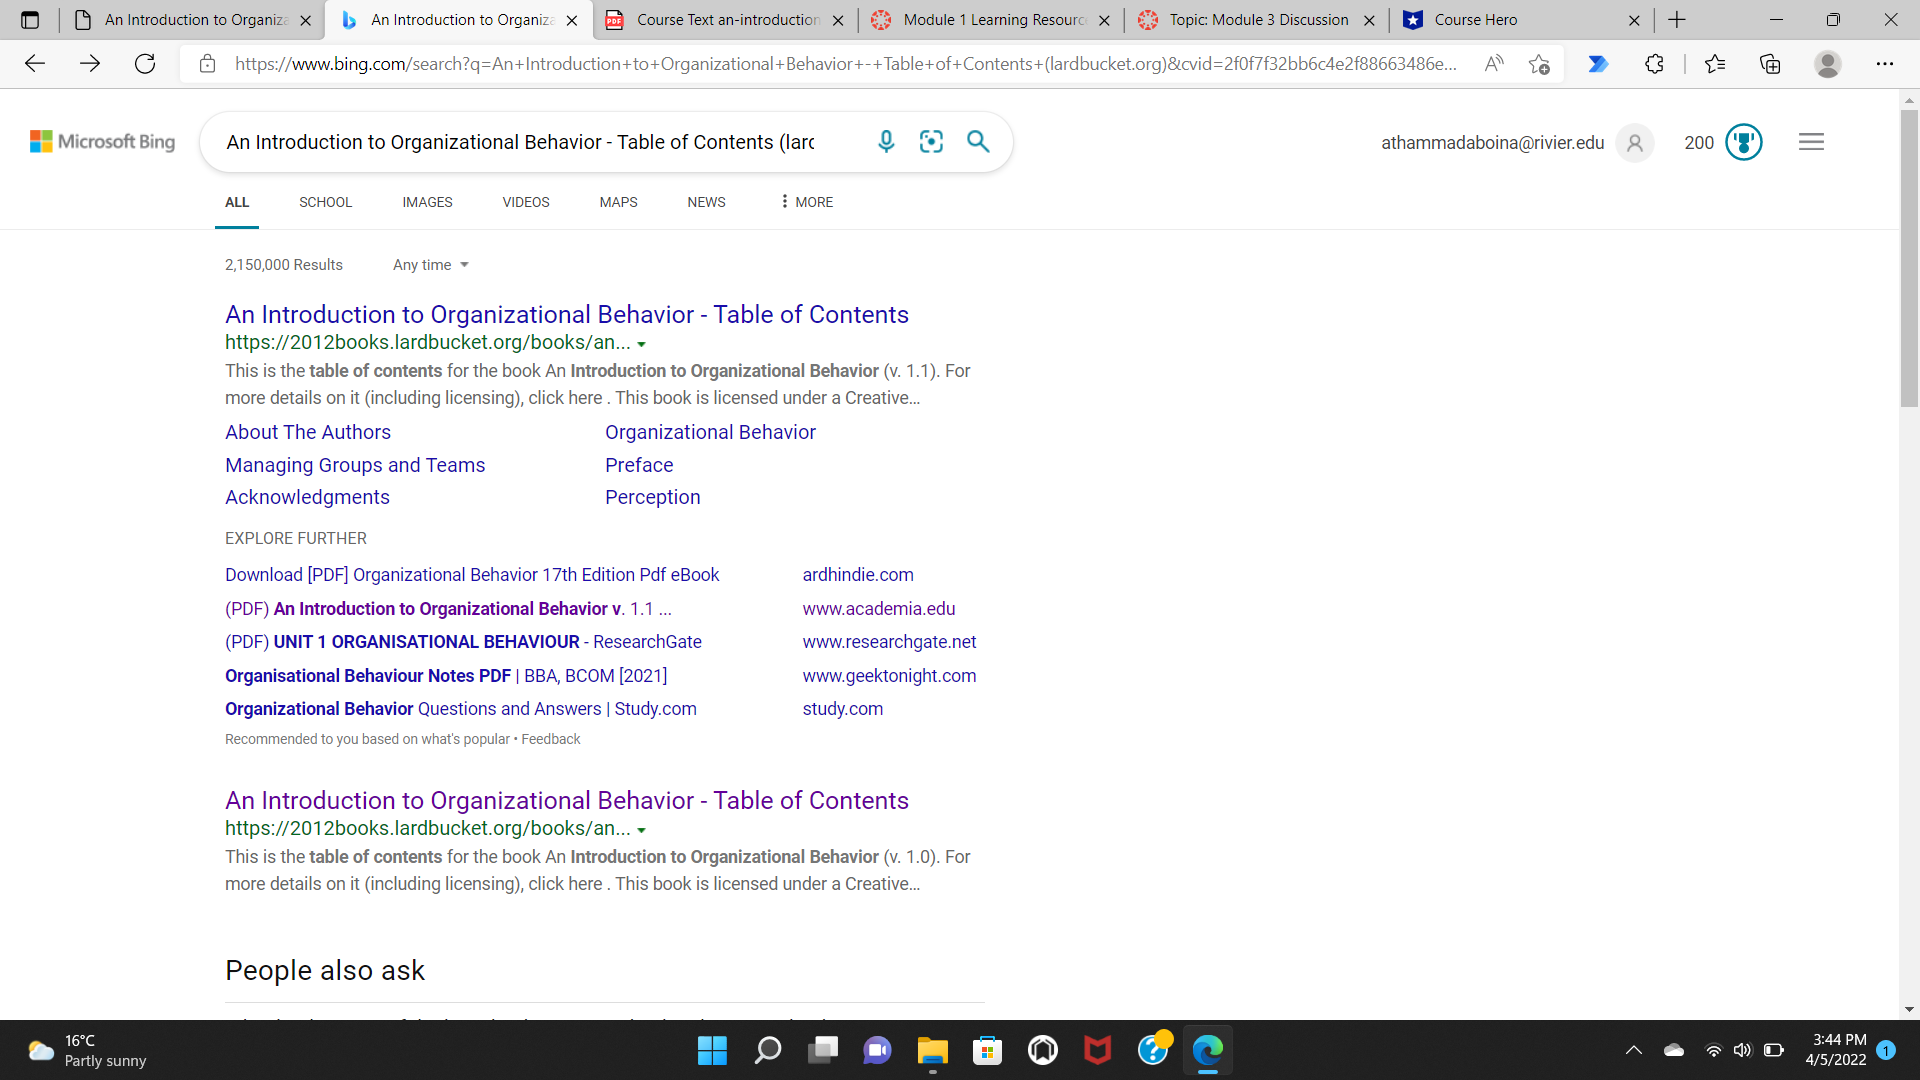Image resolution: width=1920 pixels, height=1080 pixels.
Task: Open the www.geektonight.com link
Action: point(889,676)
